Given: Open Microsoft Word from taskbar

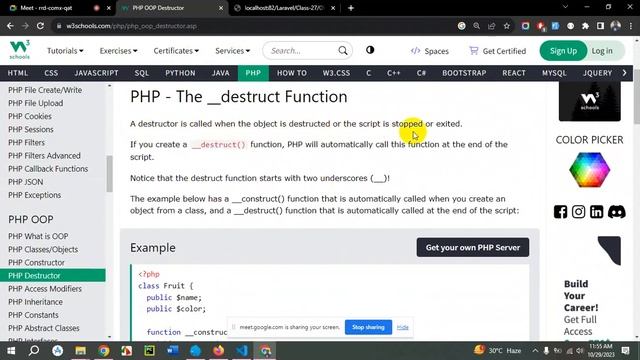Looking at the screenshot, I should pos(172,351).
